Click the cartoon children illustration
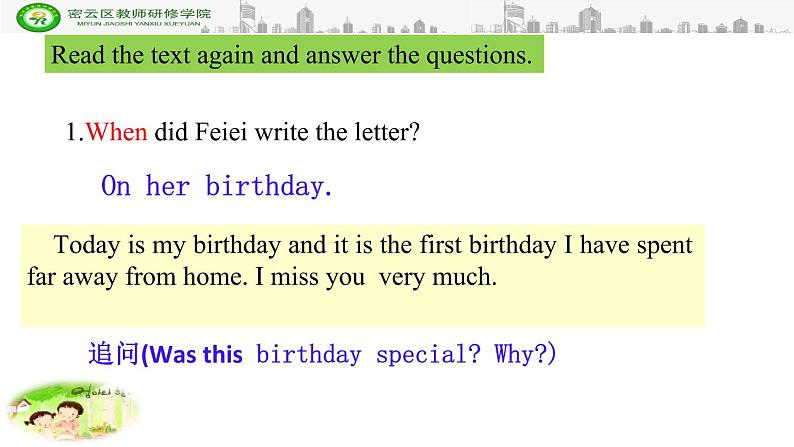This screenshot has width=794, height=447. pyautogui.click(x=70, y=409)
